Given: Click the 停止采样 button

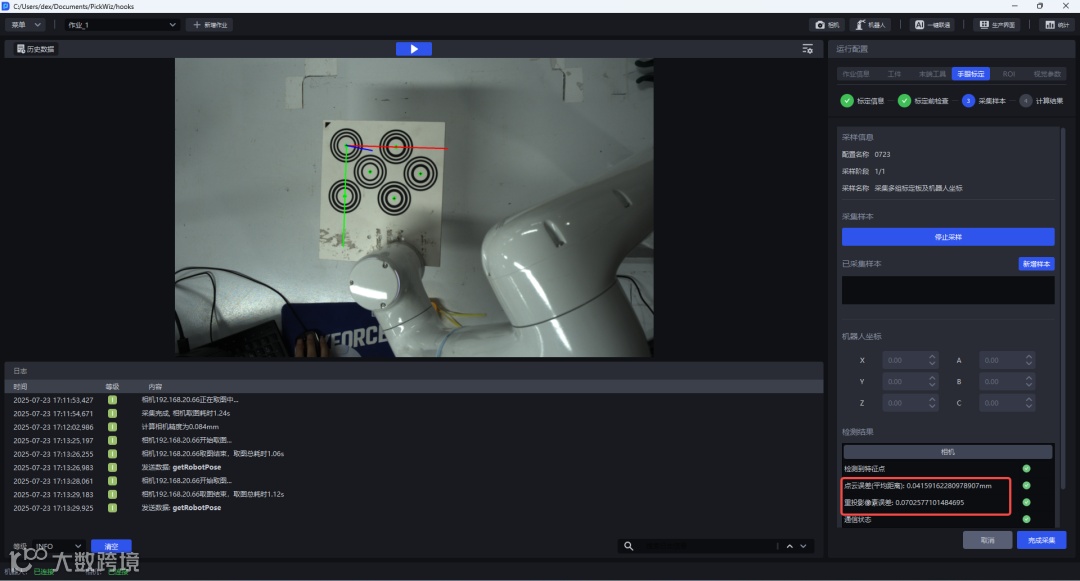Looking at the screenshot, I should [x=948, y=237].
